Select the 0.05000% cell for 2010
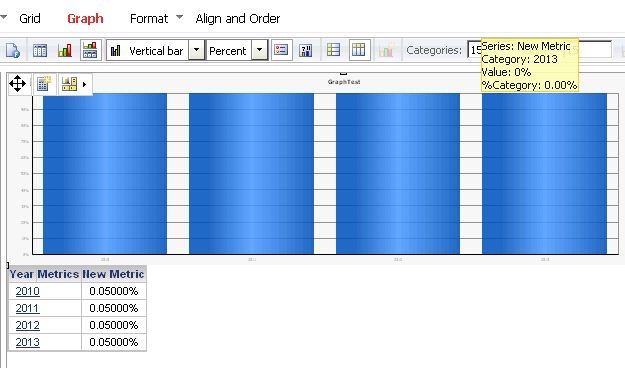 pyautogui.click(x=114, y=291)
